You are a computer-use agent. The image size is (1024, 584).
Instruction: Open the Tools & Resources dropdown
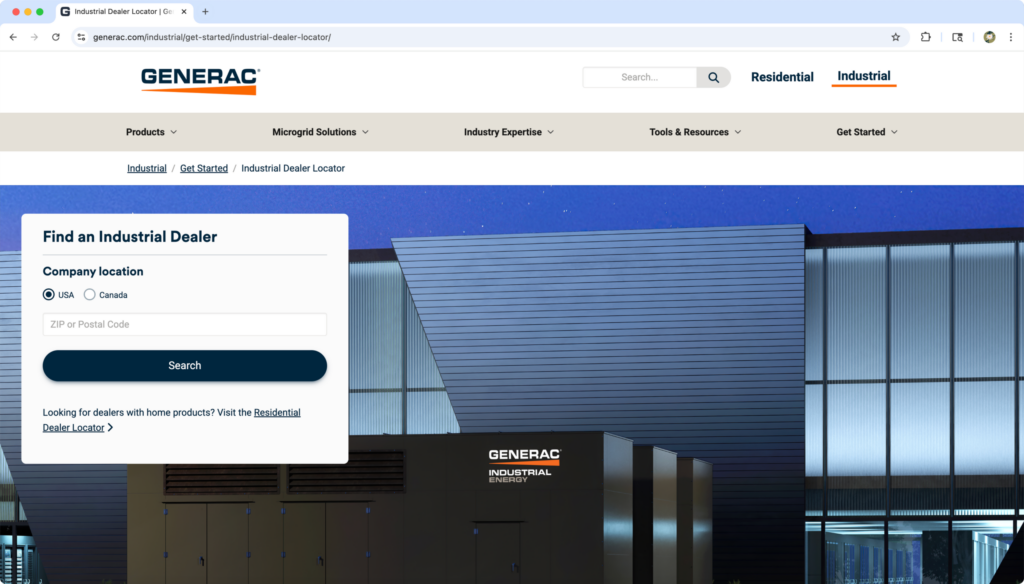click(x=695, y=132)
